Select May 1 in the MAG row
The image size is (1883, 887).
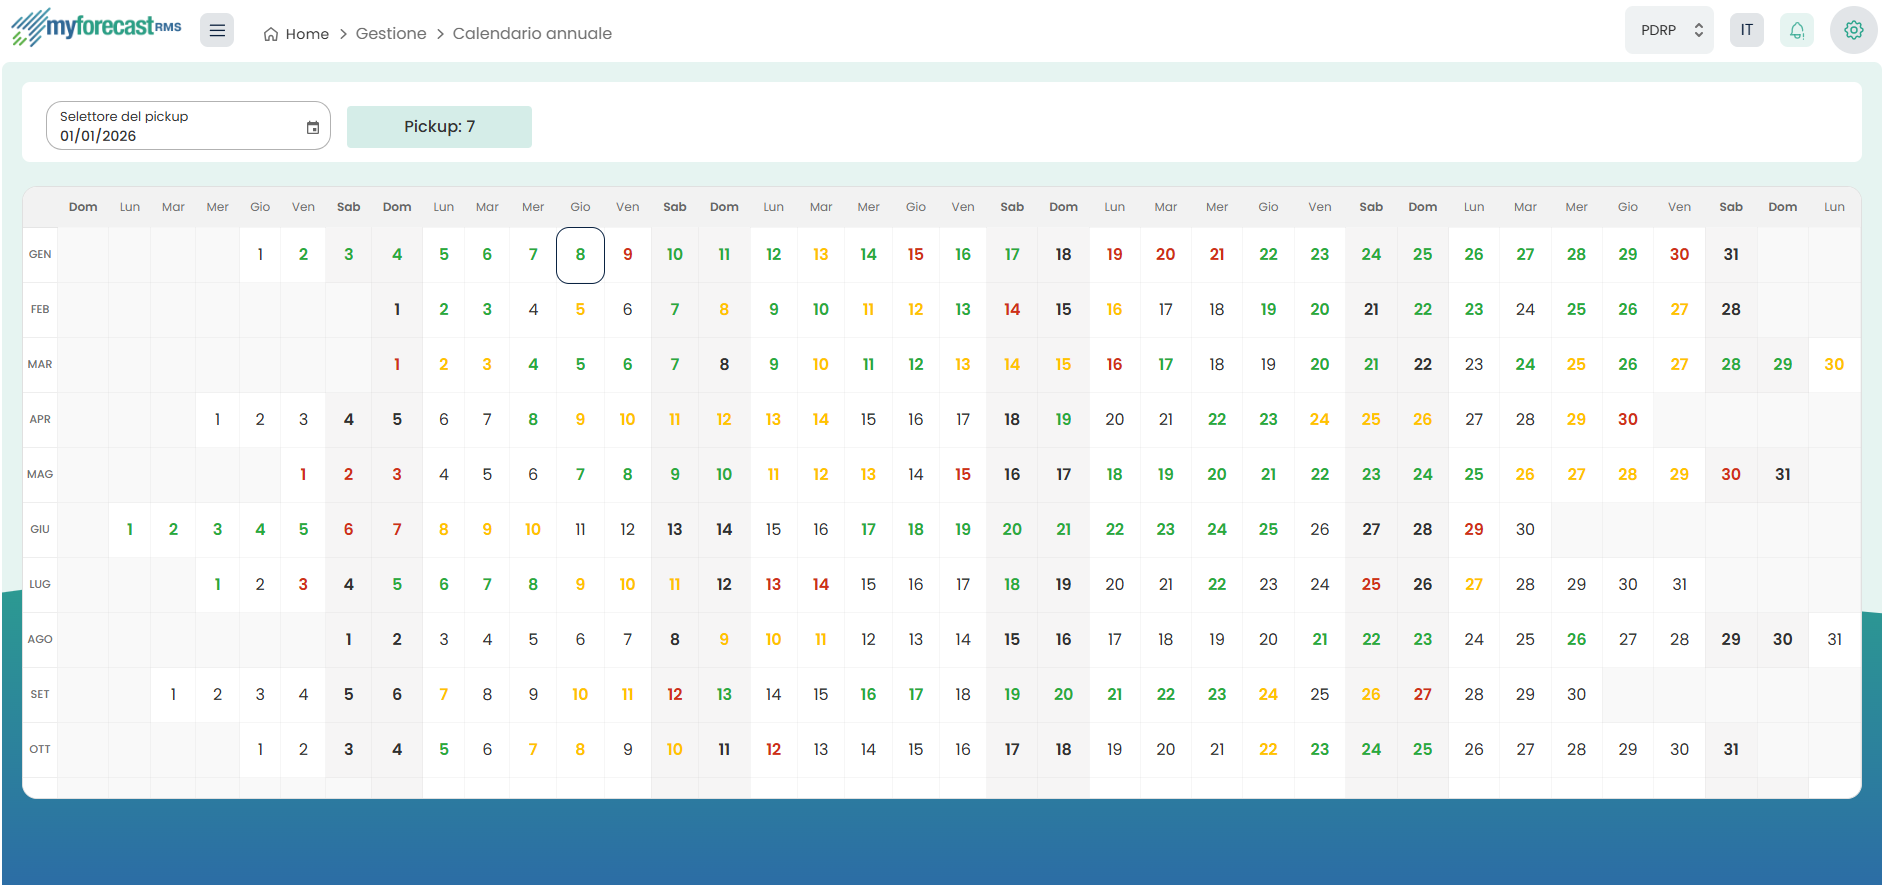click(303, 475)
